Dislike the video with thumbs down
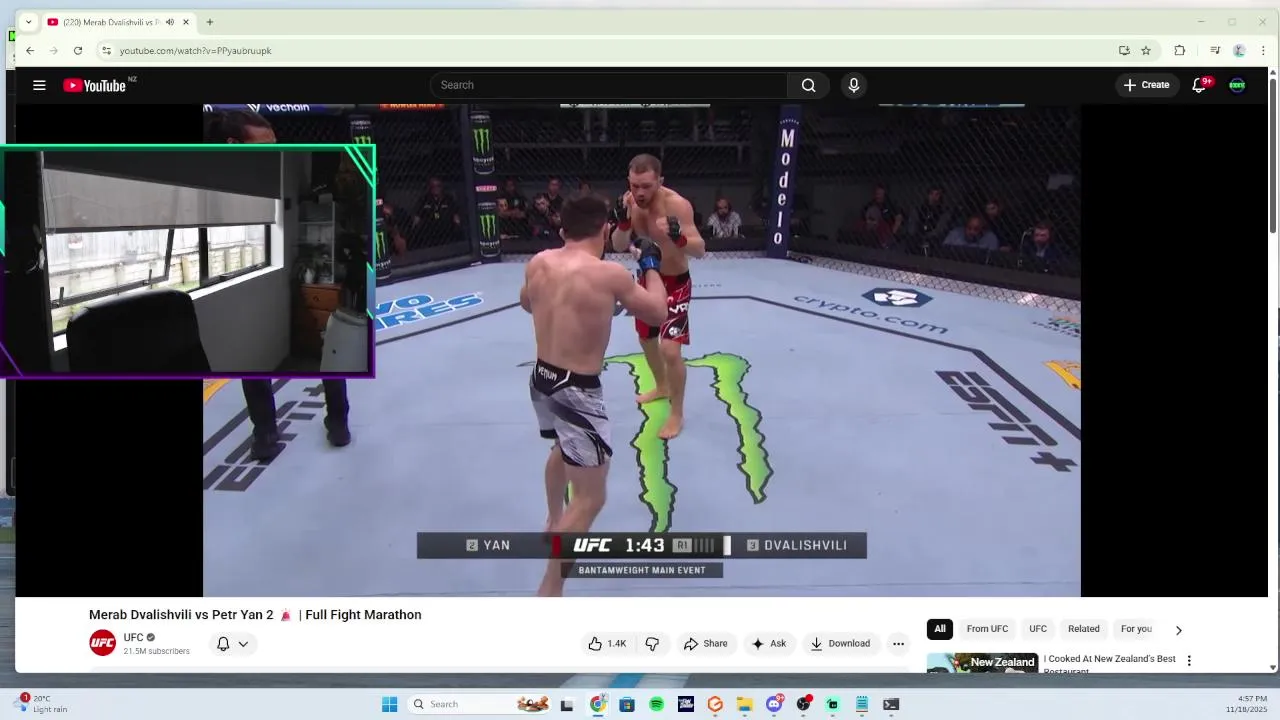Viewport: 1280px width, 720px height. click(652, 644)
